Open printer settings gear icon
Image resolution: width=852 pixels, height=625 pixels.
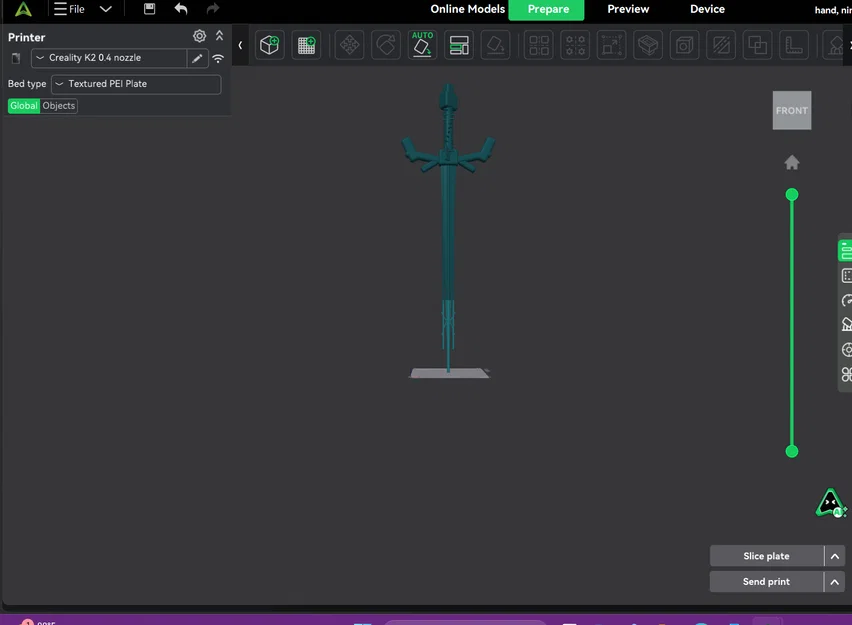199,36
